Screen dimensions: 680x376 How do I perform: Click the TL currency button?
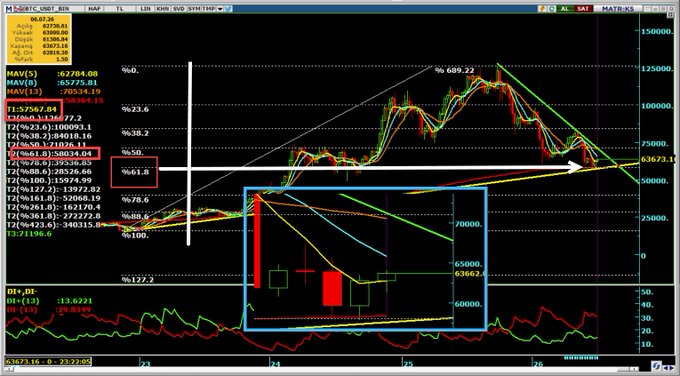(119, 9)
